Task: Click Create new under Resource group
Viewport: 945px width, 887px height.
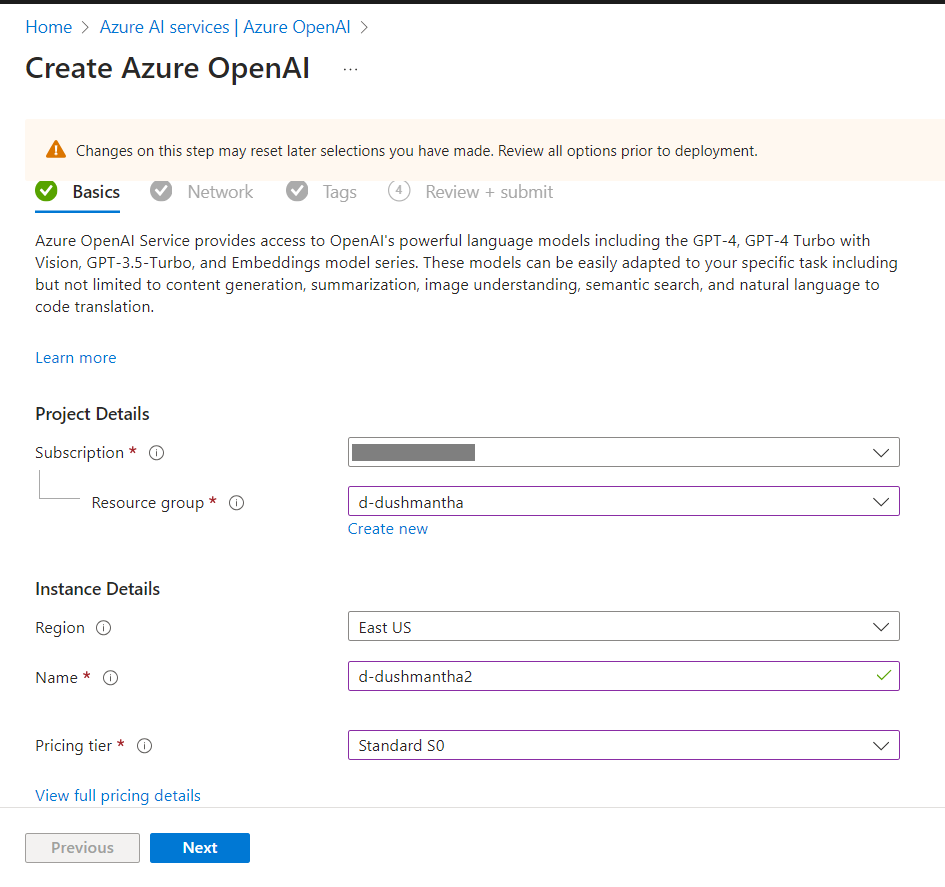Action: 388,528
